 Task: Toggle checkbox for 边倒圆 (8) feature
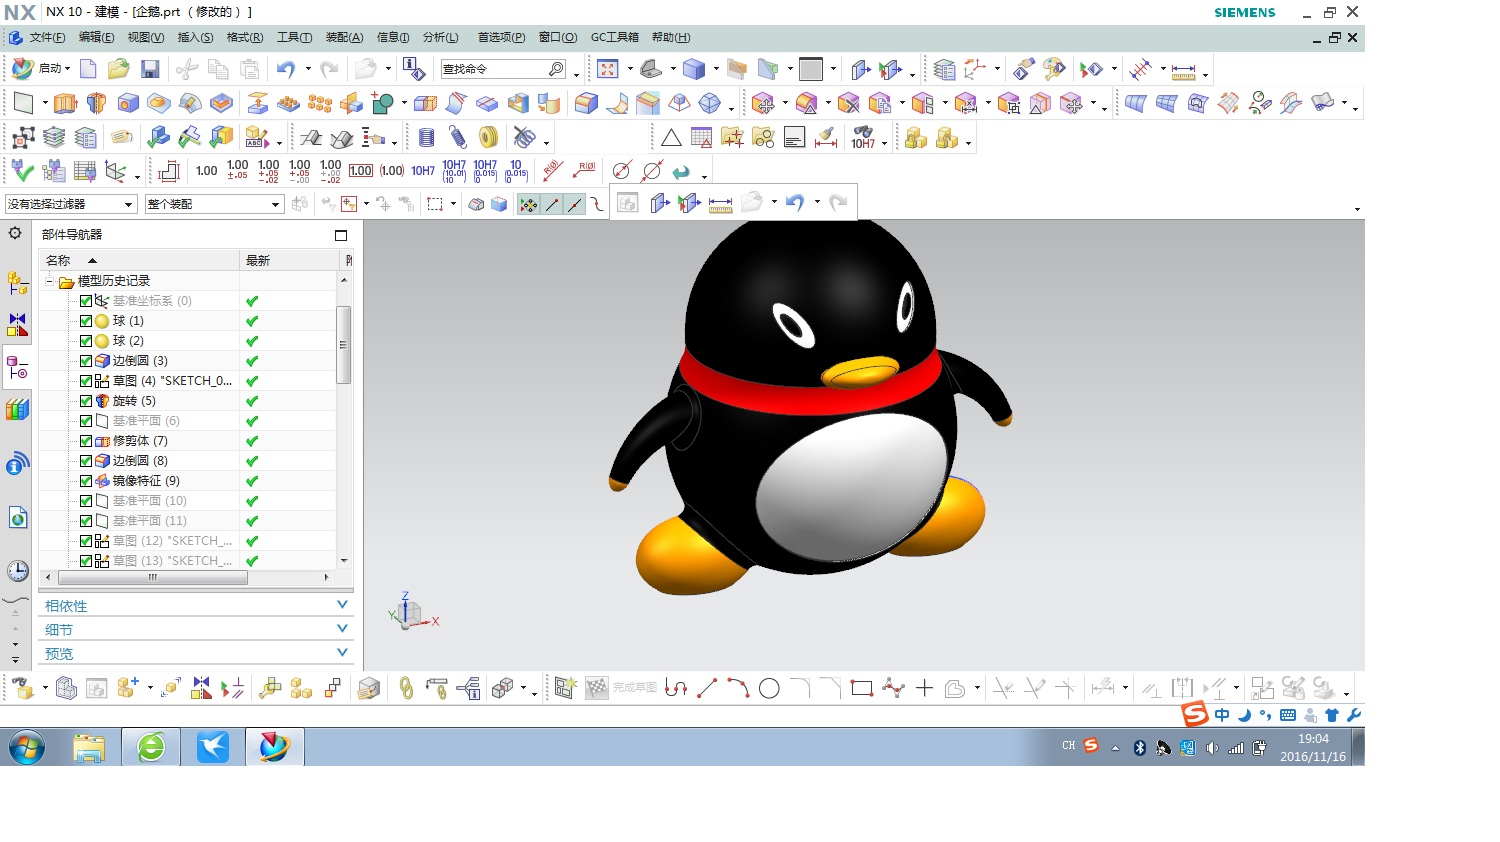tap(86, 461)
